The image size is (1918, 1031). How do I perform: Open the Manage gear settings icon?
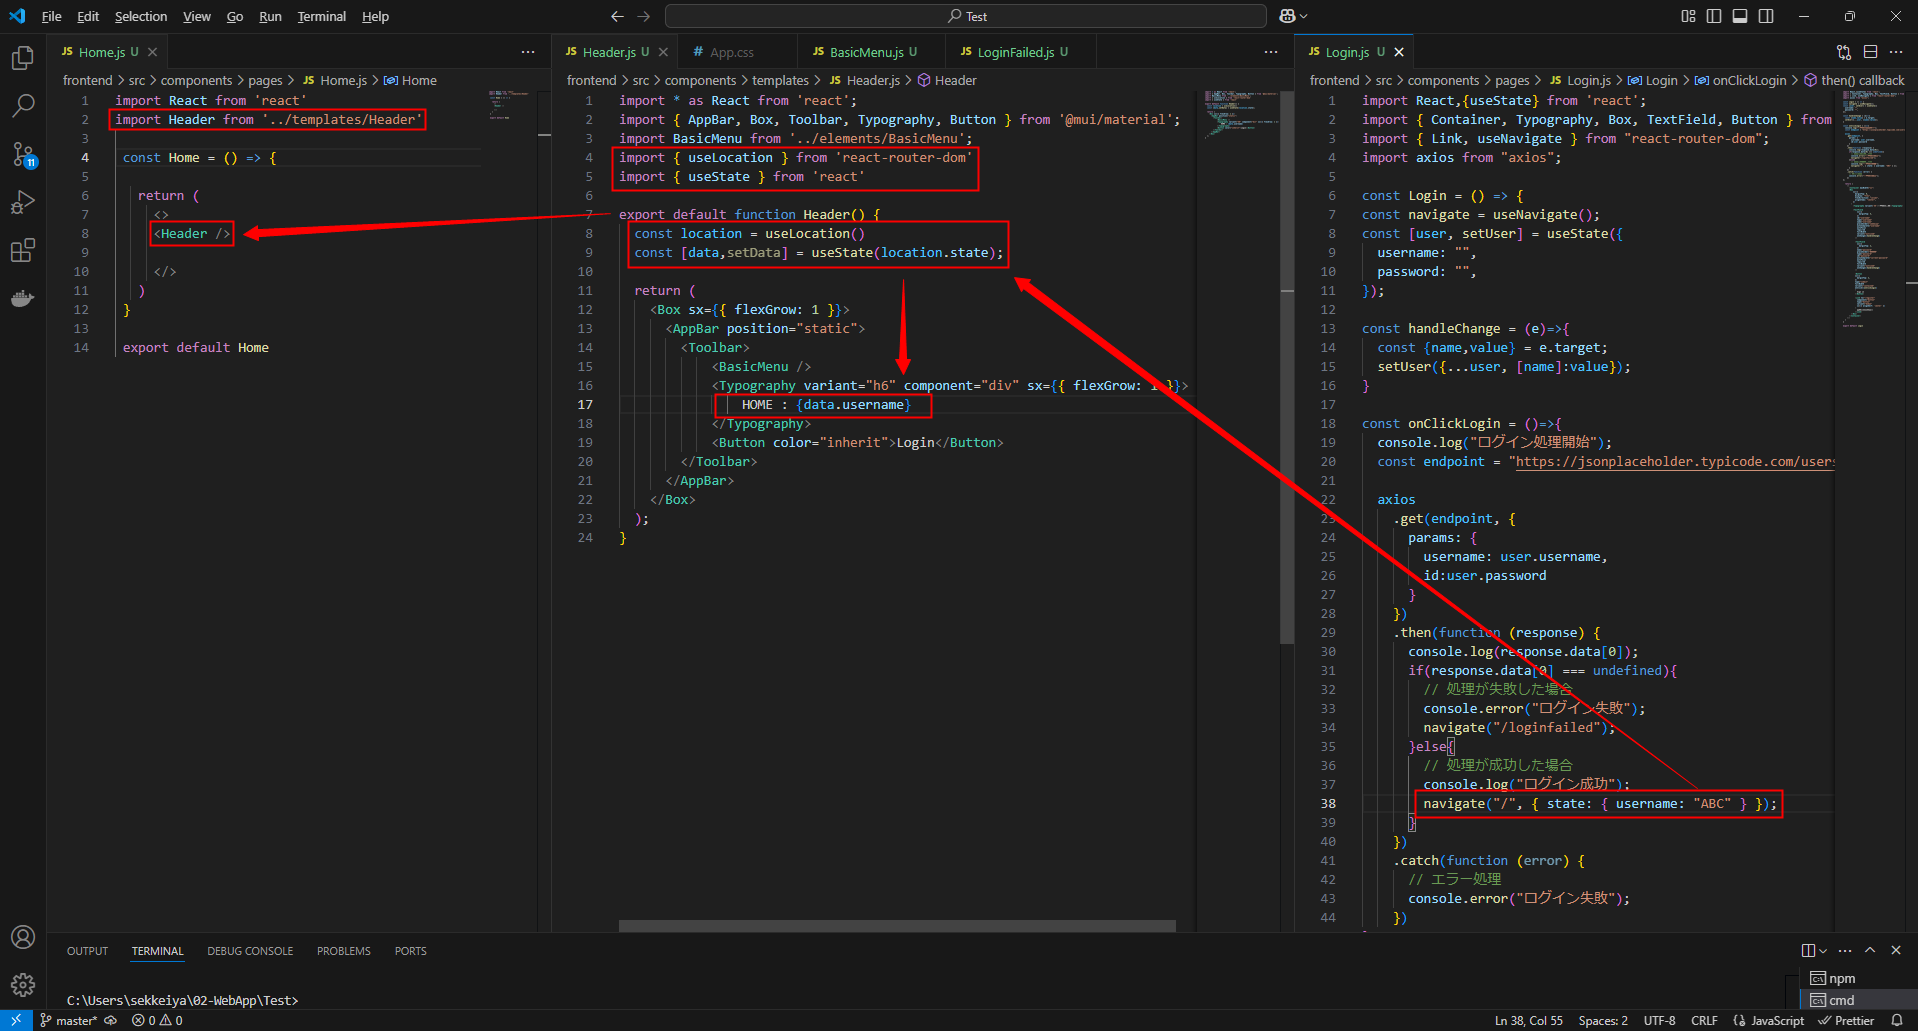coord(22,985)
